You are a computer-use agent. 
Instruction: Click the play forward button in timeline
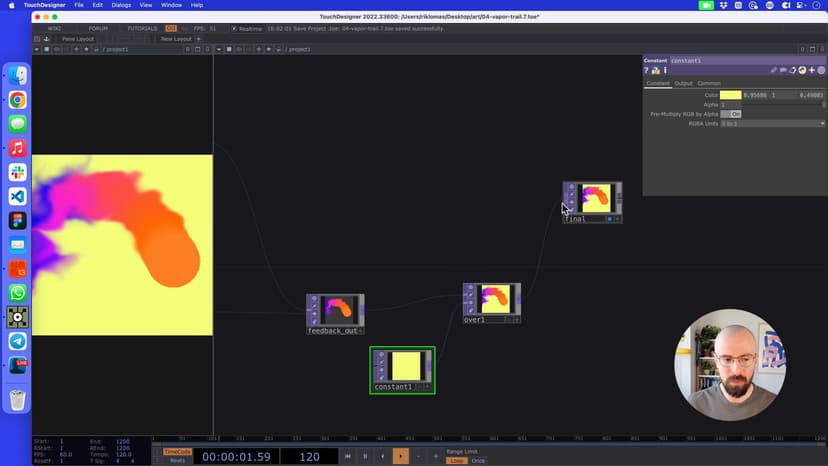[401, 456]
